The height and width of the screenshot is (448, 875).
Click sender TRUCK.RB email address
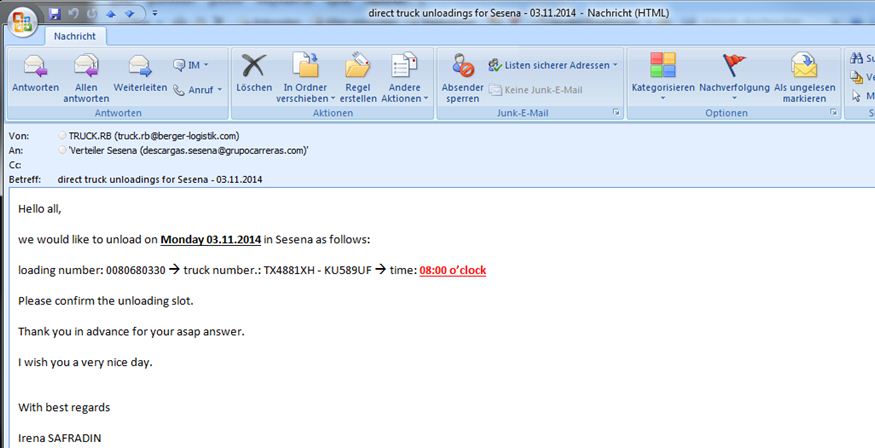point(154,136)
